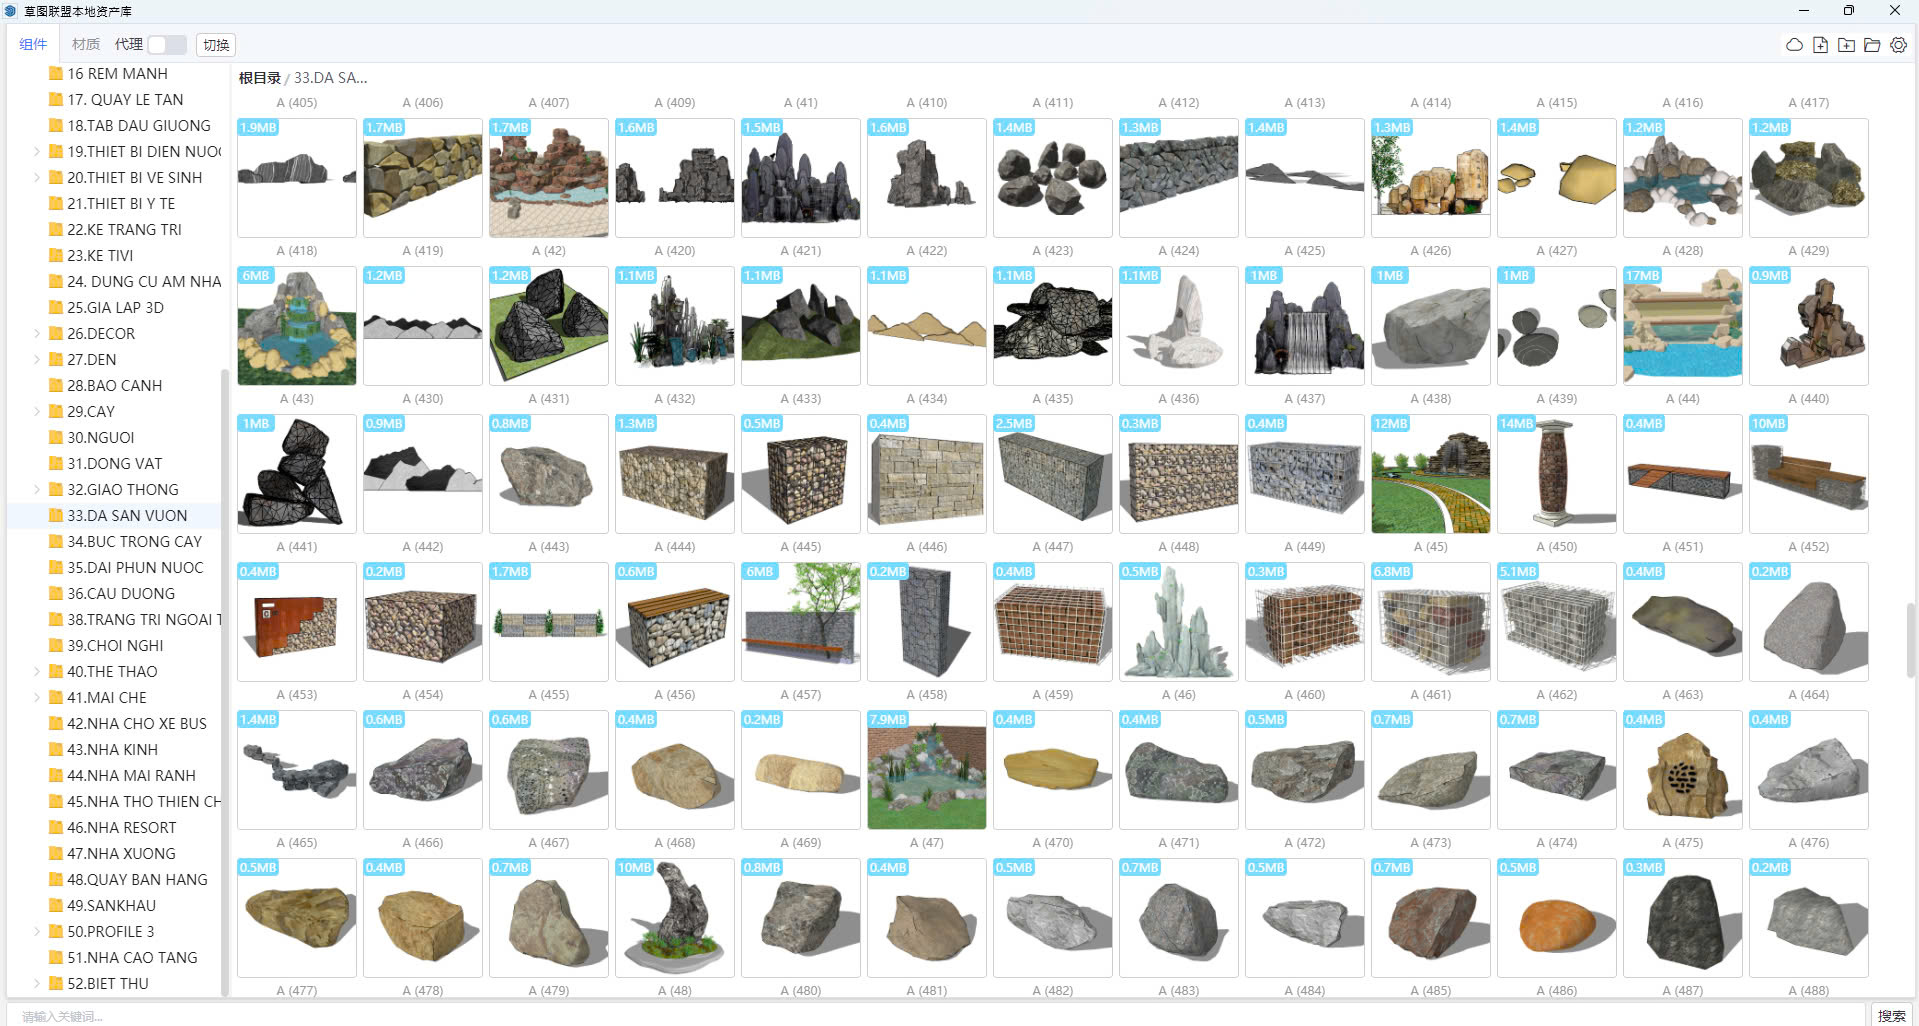Image resolution: width=1919 pixels, height=1026 pixels.
Task: Expand the 19.THIET BI DIEN NUOC folder
Action: 37,152
